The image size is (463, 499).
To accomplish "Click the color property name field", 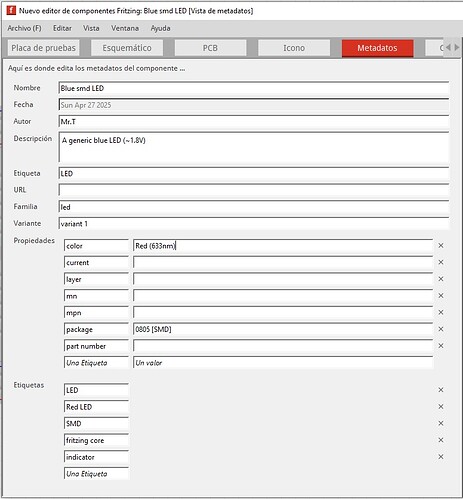I will [96, 246].
